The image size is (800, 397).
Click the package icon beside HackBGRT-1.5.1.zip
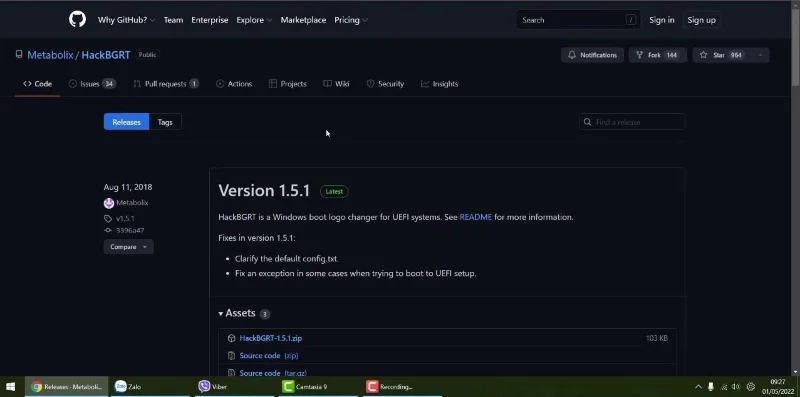[x=231, y=338]
